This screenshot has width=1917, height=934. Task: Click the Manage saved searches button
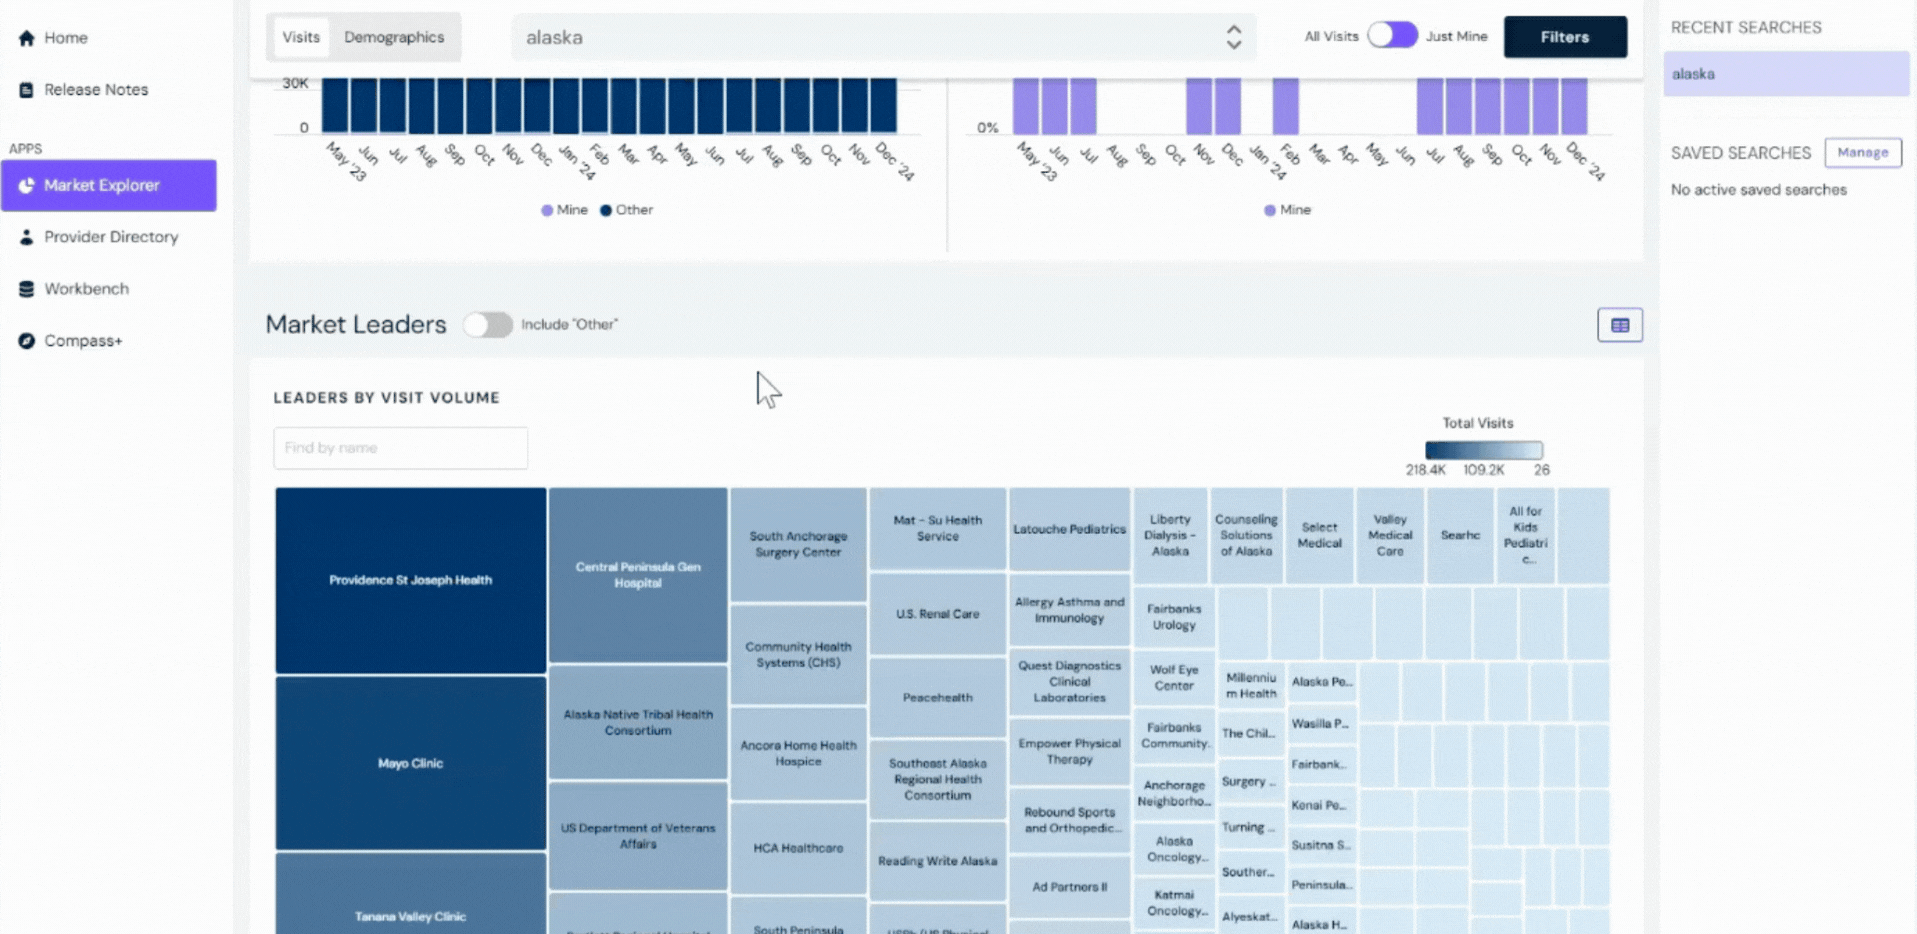[1863, 152]
